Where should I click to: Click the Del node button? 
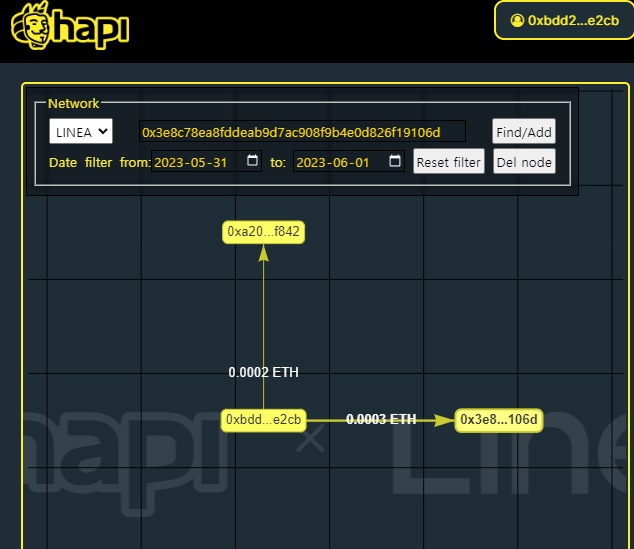[524, 161]
